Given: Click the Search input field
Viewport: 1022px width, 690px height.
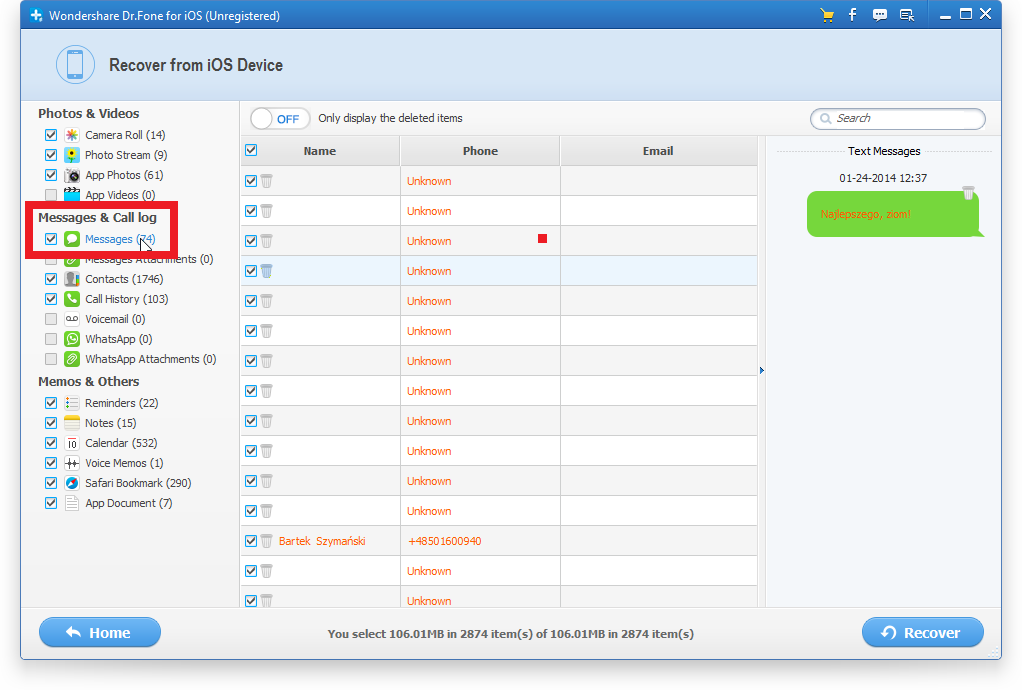Looking at the screenshot, I should (898, 119).
